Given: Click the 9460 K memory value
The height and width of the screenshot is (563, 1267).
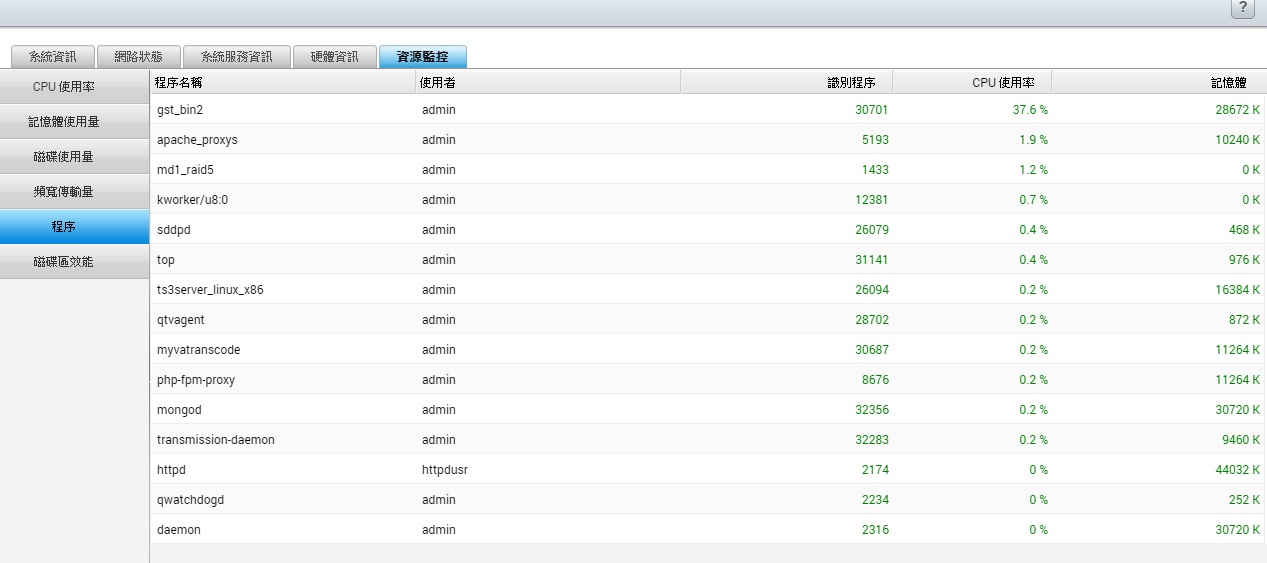Looking at the screenshot, I should pyautogui.click(x=1241, y=440).
